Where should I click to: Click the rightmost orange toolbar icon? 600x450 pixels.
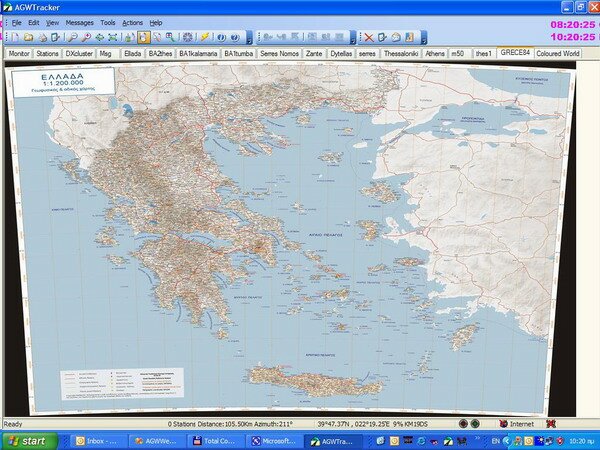coord(410,38)
